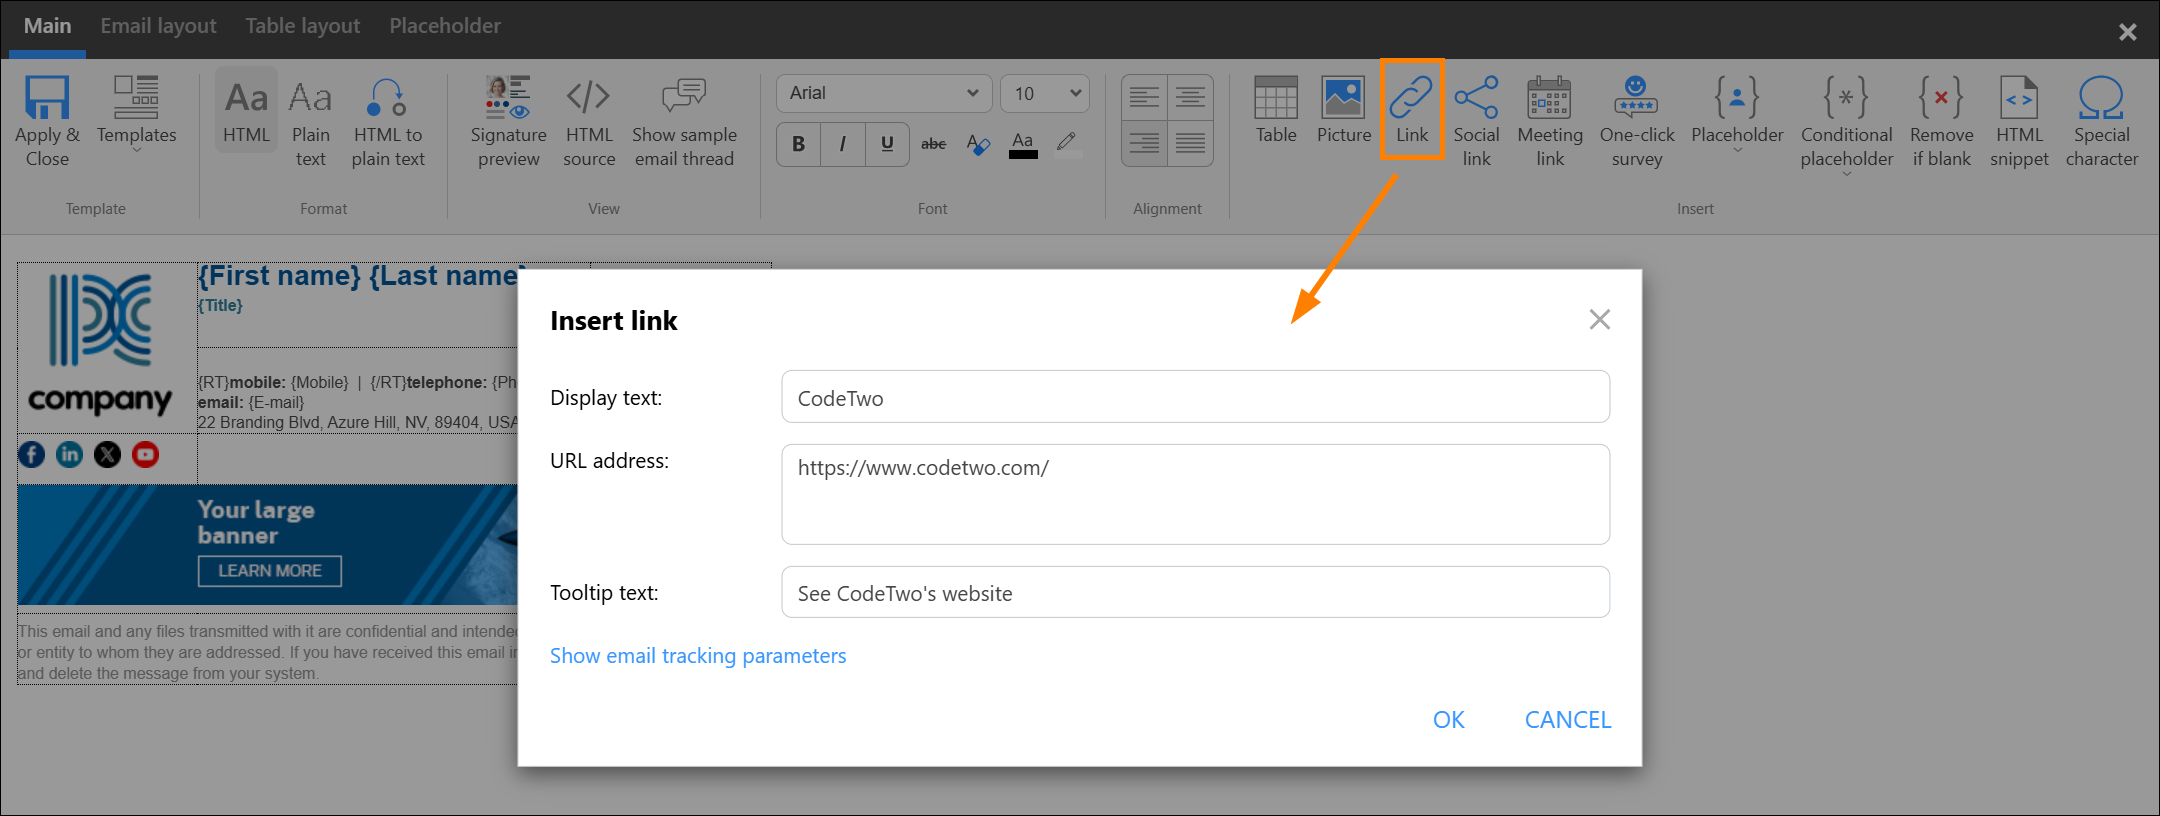Choose the text highlight color
Image resolution: width=2160 pixels, height=816 pixels.
tap(1067, 144)
